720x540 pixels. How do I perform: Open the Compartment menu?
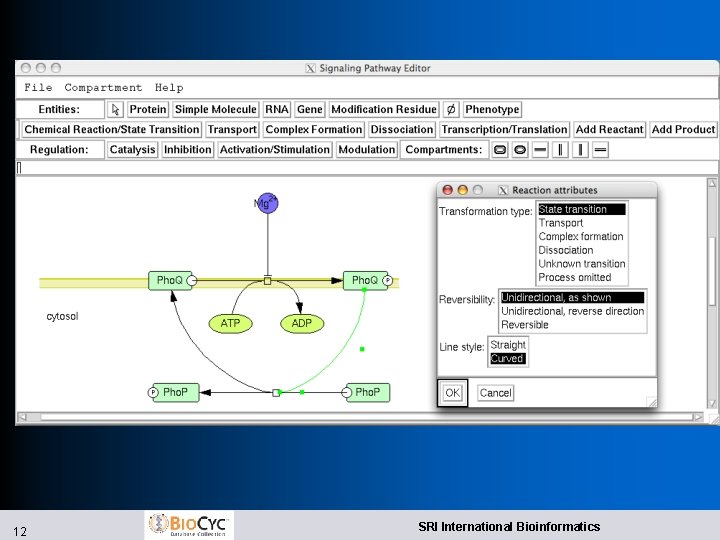click(x=103, y=87)
